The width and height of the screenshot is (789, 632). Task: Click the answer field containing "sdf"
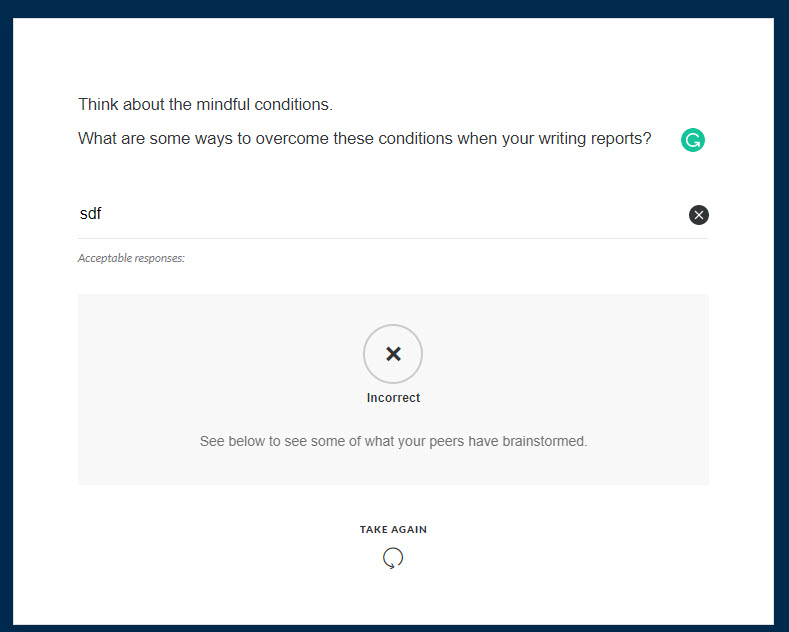[380, 214]
